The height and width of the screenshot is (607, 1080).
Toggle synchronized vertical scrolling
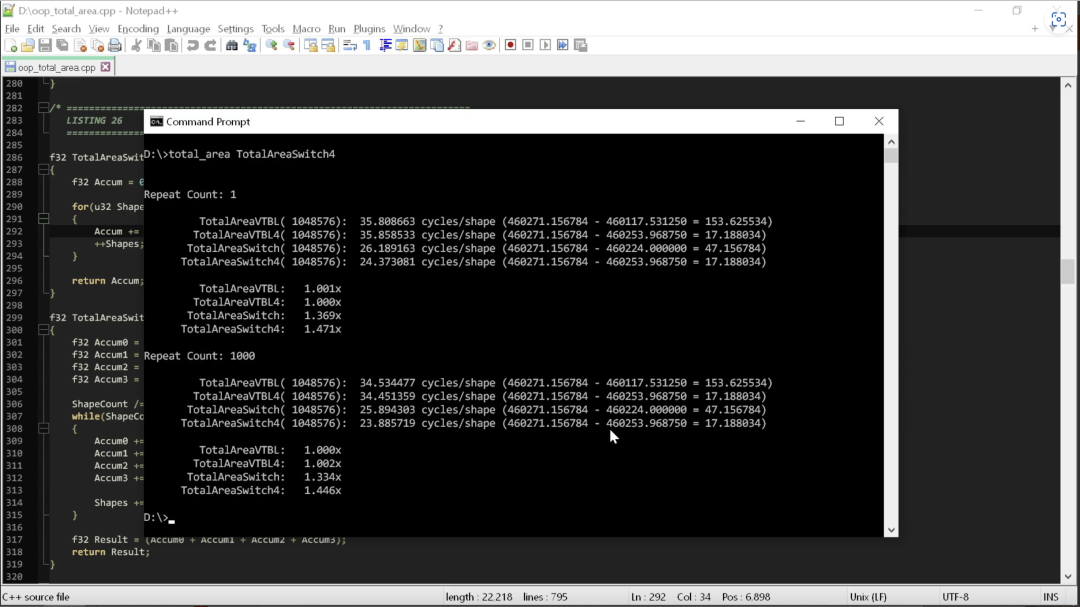[311, 45]
